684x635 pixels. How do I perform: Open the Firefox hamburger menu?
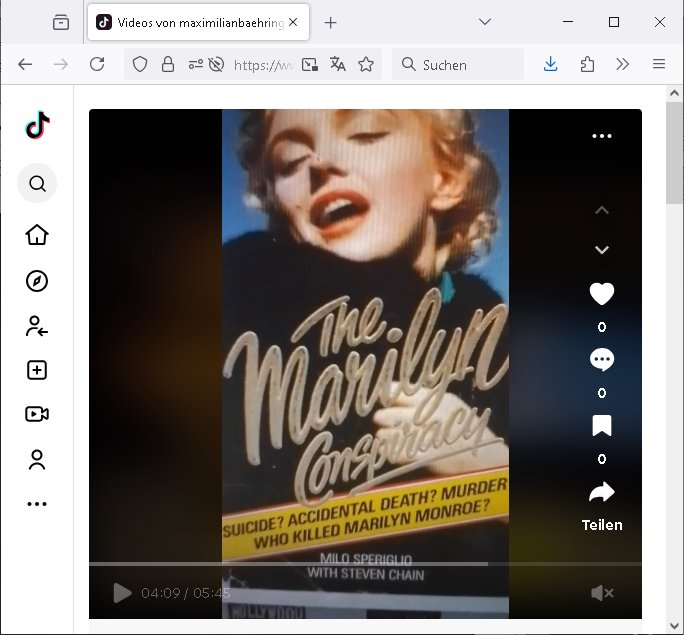pos(659,65)
